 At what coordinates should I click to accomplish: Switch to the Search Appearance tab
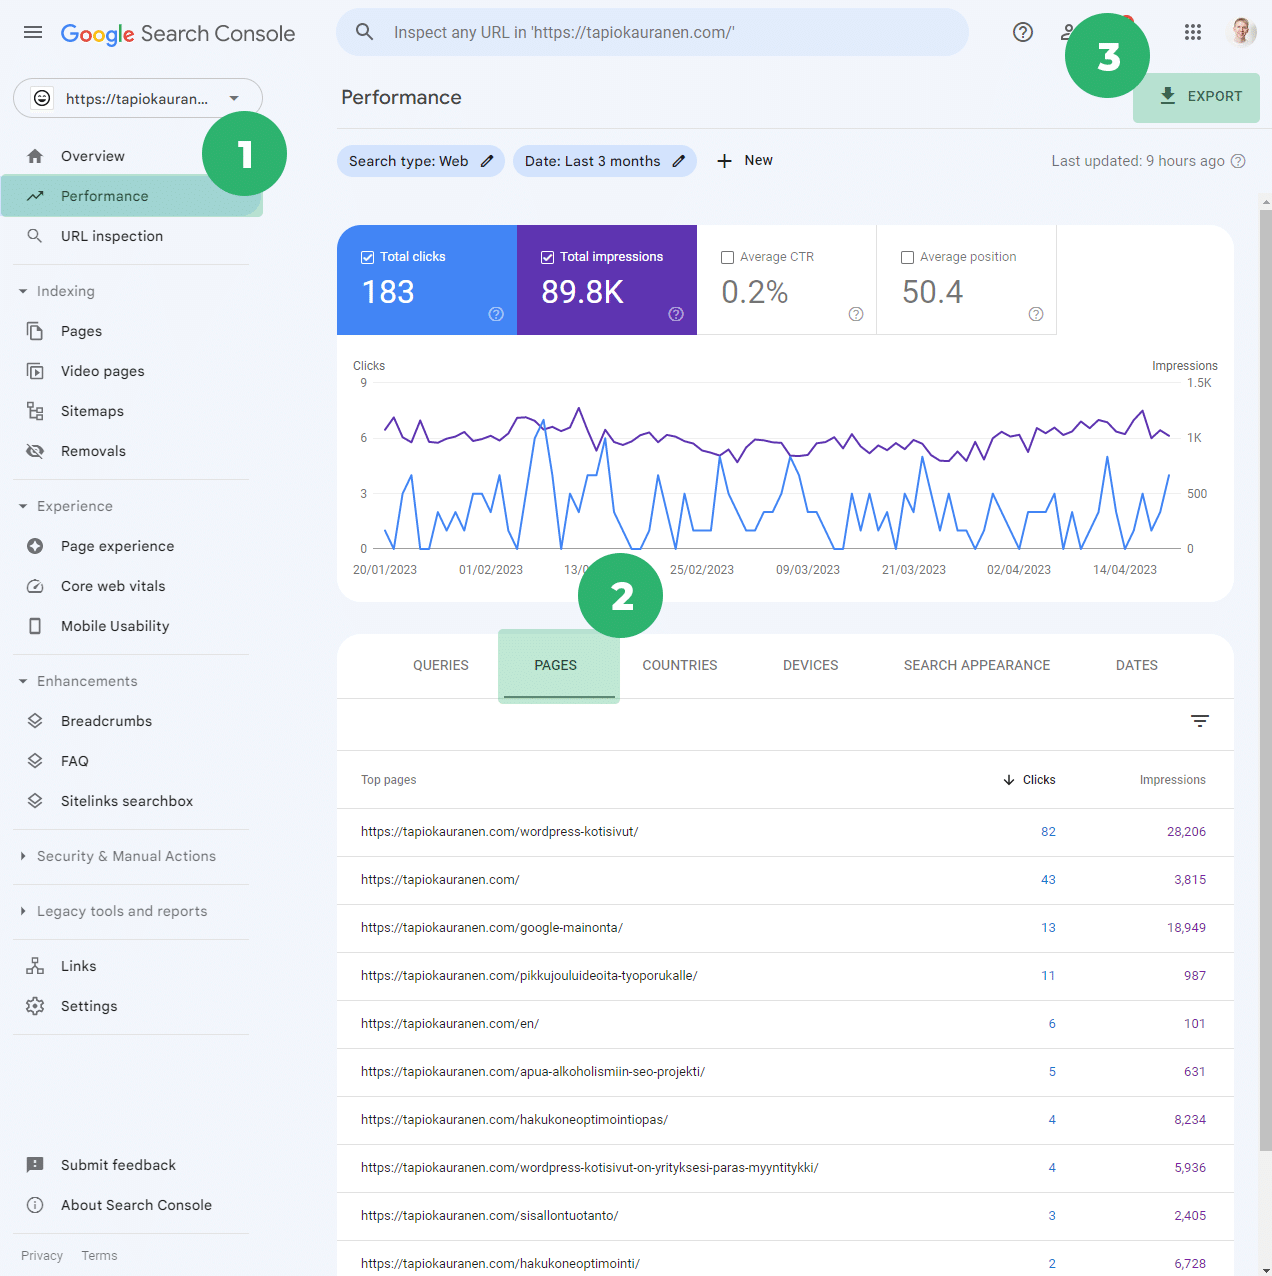(x=977, y=666)
